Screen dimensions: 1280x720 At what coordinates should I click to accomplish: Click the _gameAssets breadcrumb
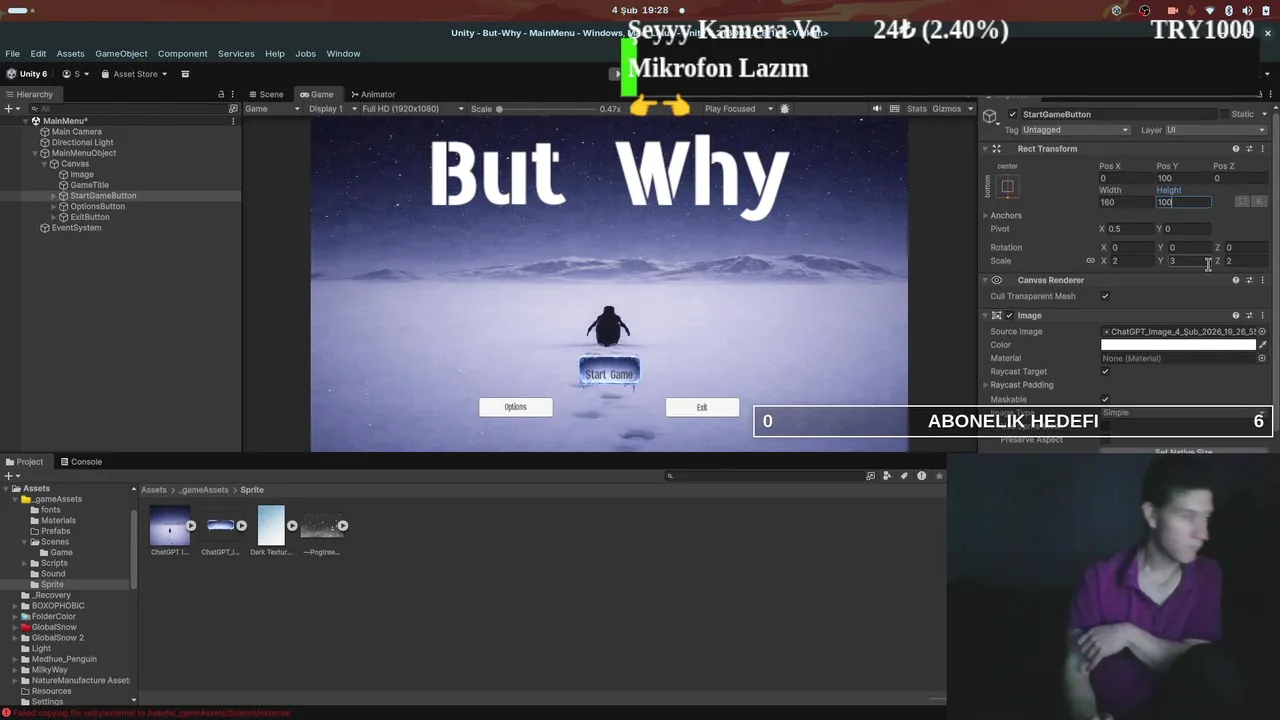pos(205,490)
